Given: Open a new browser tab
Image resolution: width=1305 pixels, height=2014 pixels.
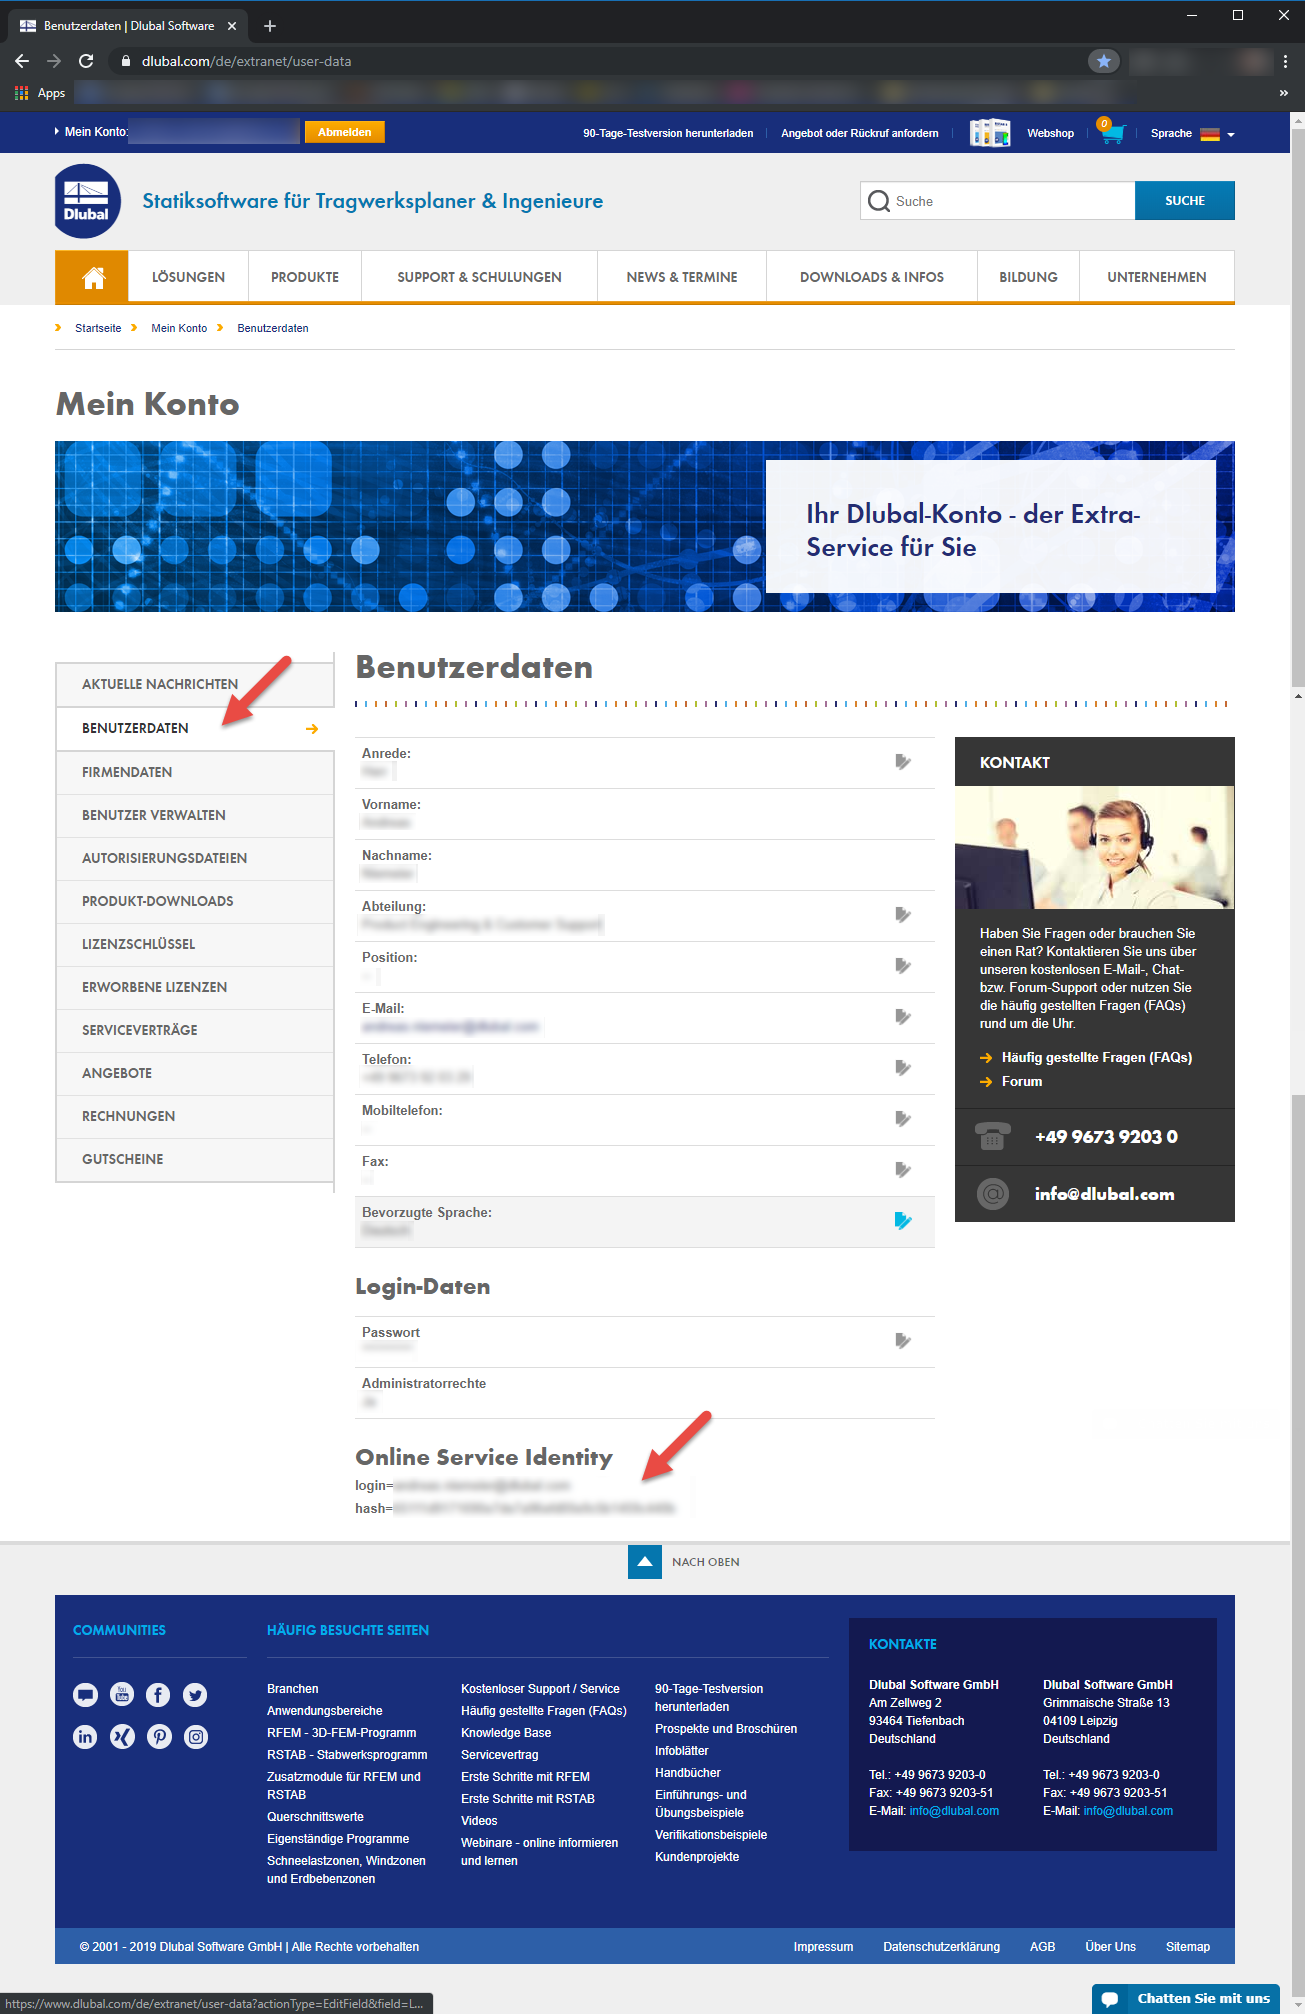Looking at the screenshot, I should click(269, 26).
